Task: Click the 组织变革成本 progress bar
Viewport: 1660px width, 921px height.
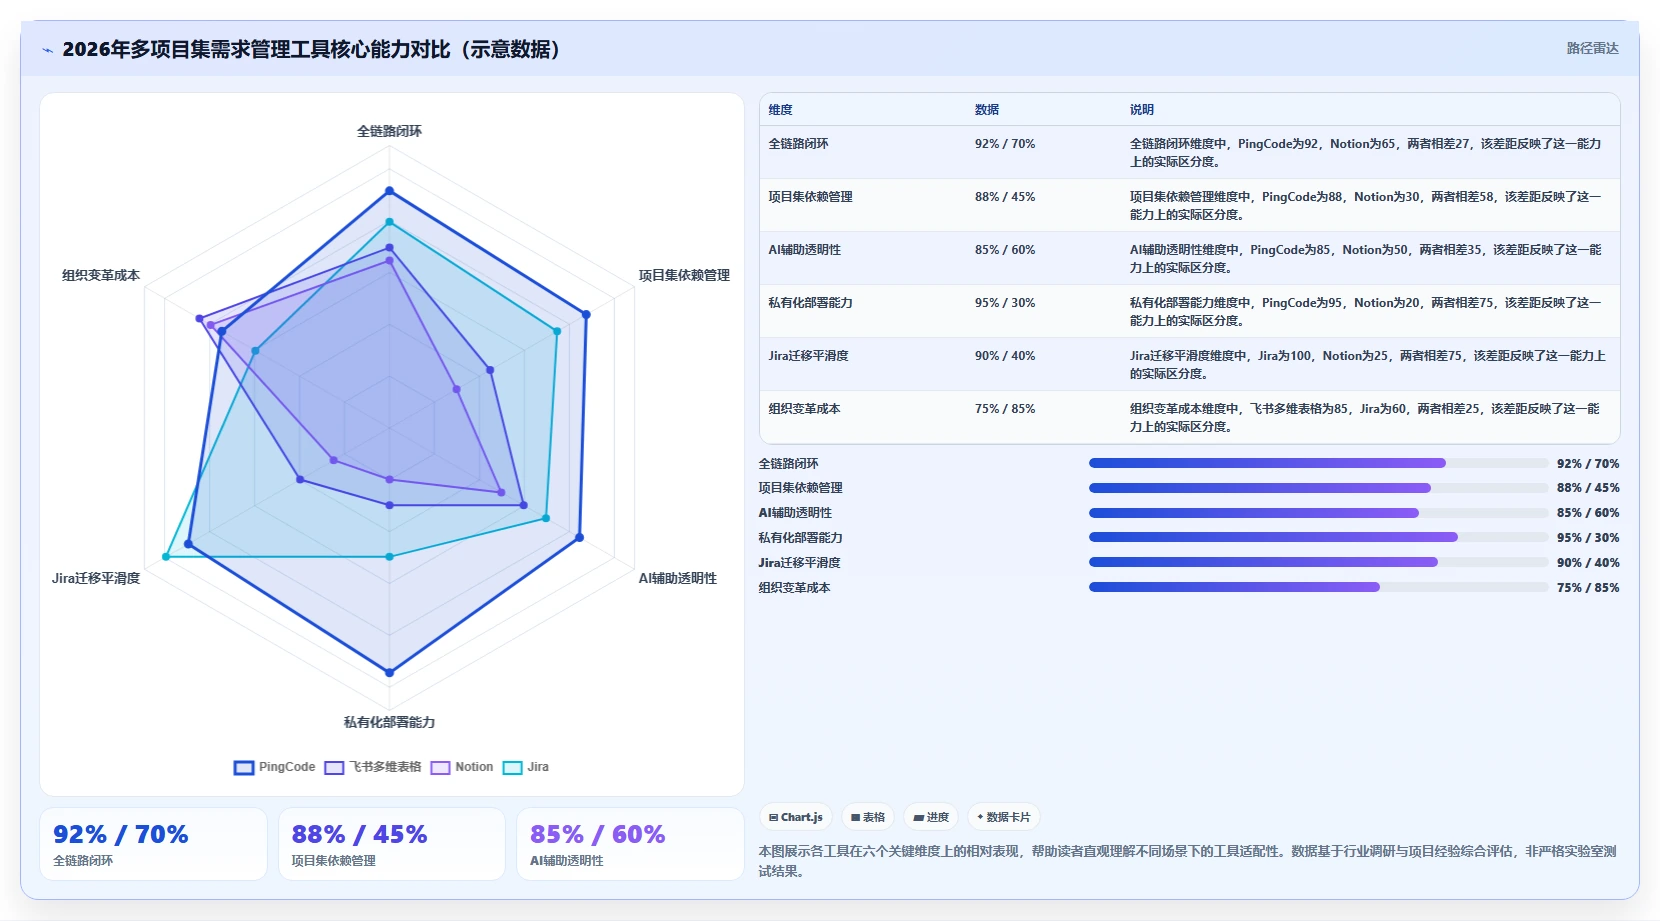Action: click(x=1318, y=587)
